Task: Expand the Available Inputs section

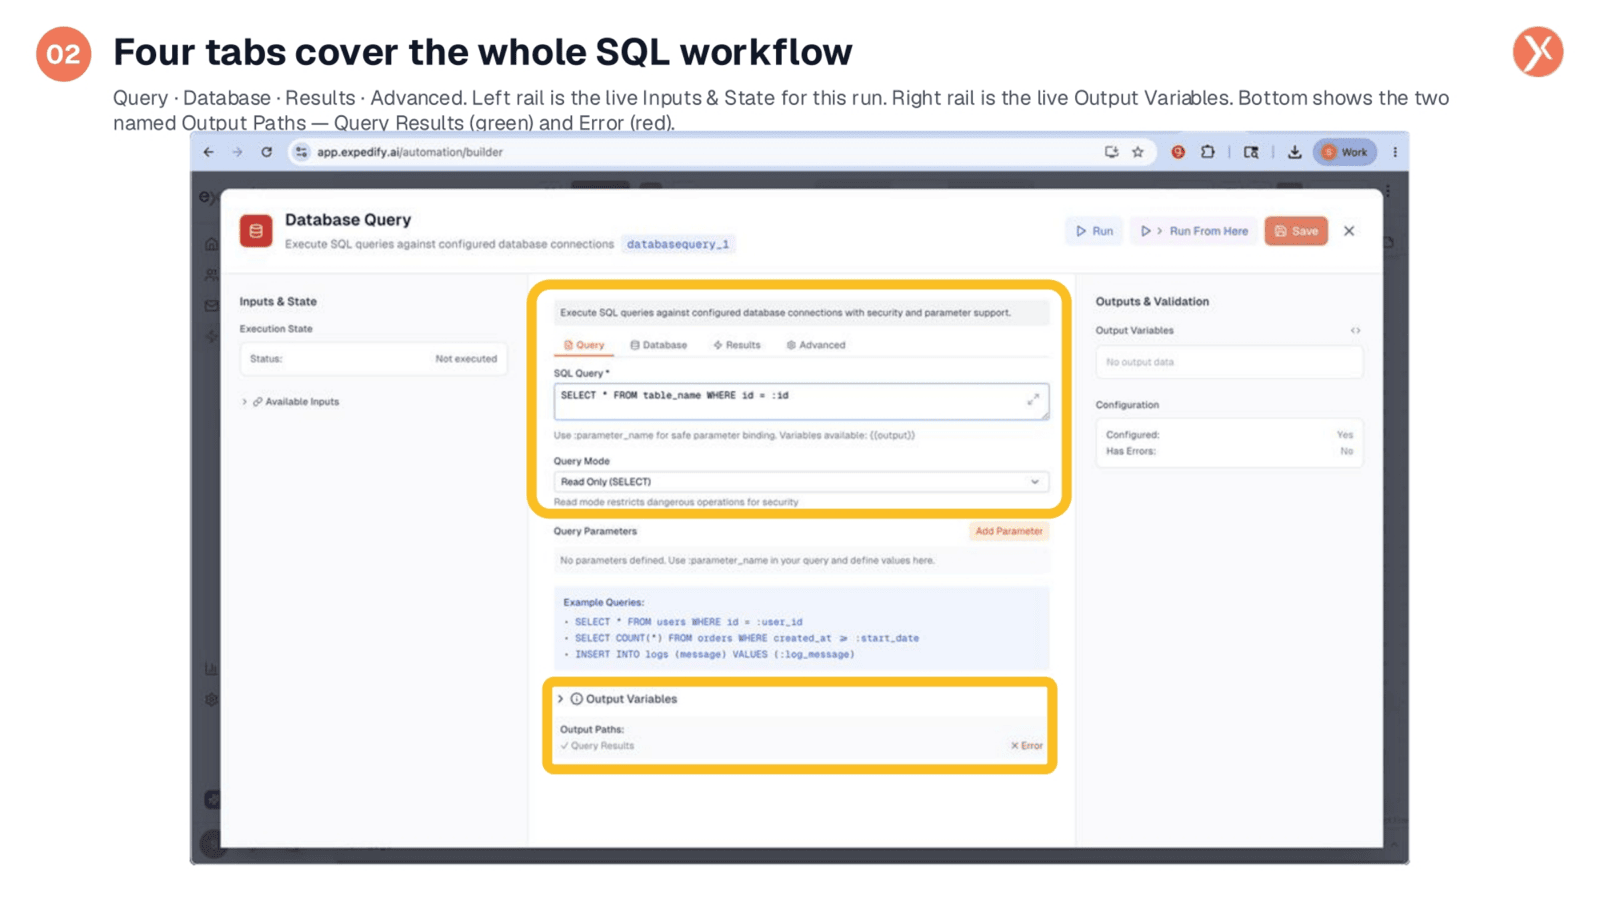Action: pos(244,402)
